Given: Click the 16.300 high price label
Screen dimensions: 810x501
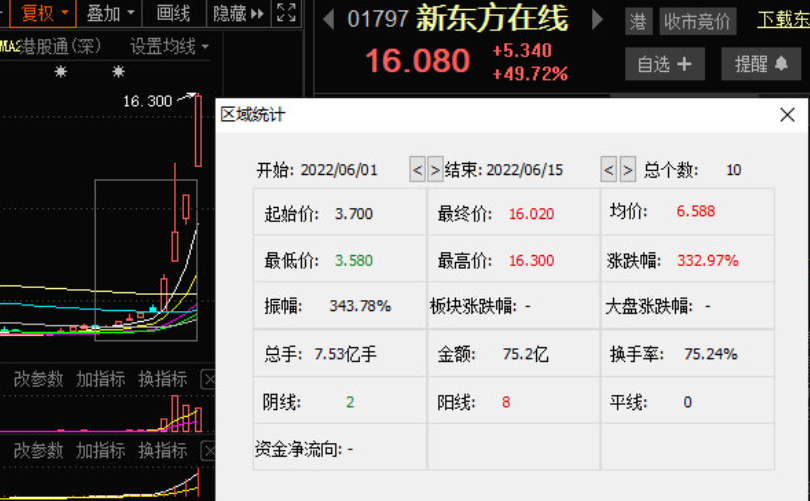Looking at the screenshot, I should [x=147, y=101].
